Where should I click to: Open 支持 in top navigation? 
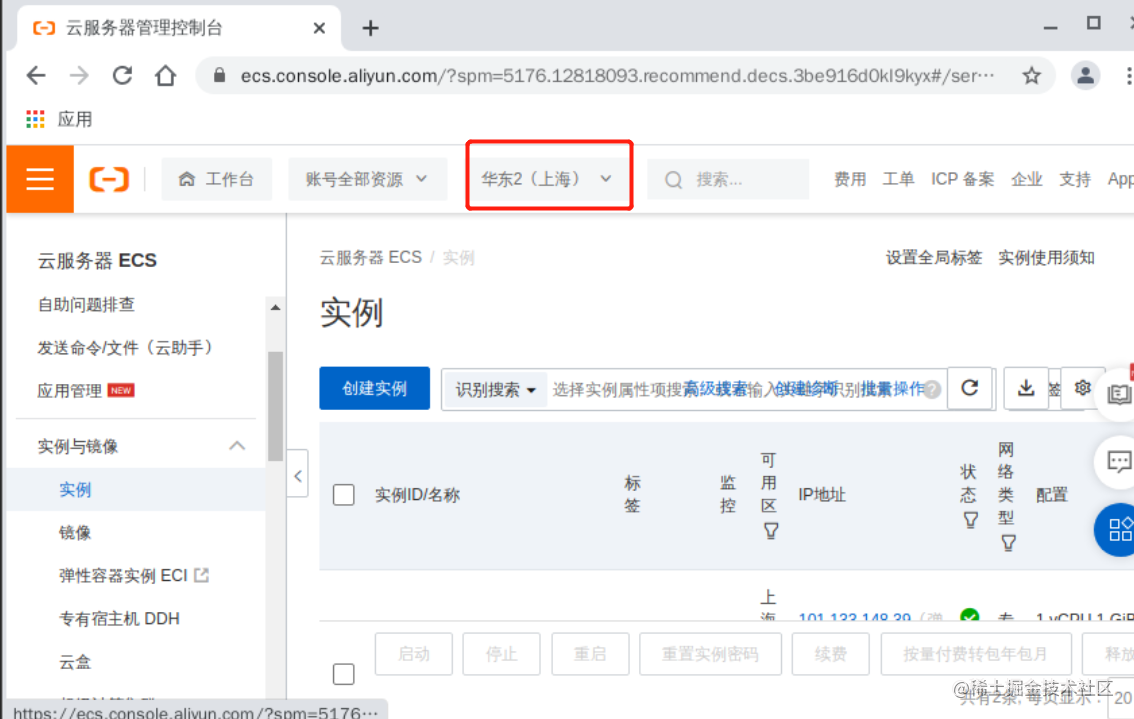click(1075, 179)
